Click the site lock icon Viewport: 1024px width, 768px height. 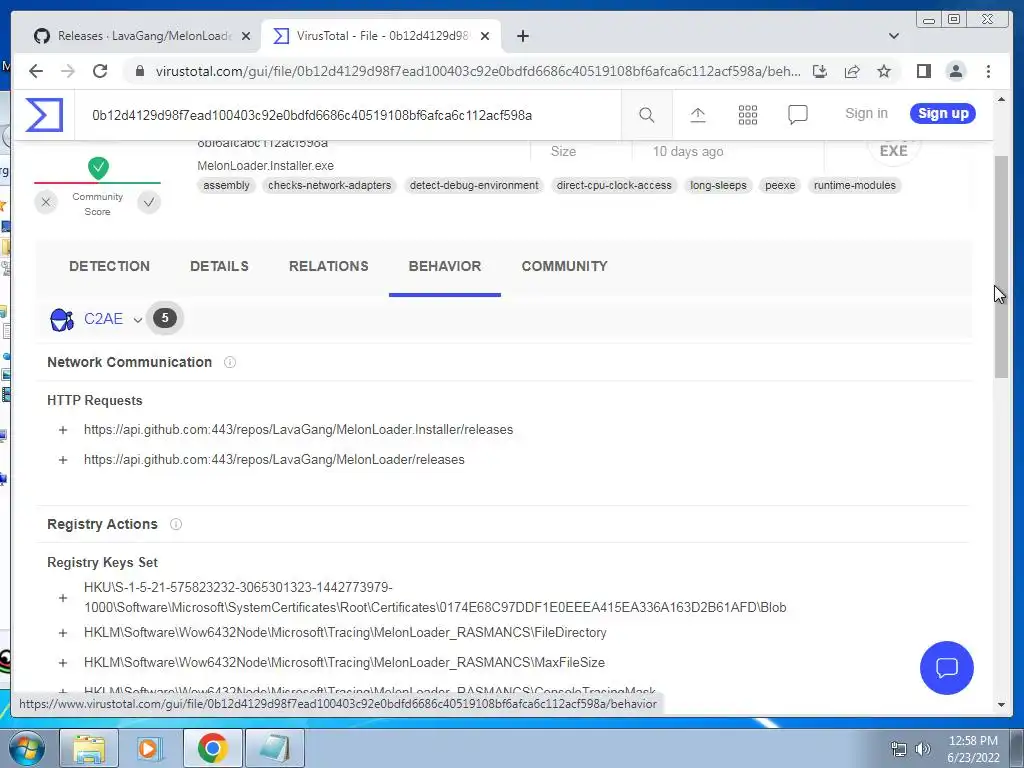[x=139, y=71]
